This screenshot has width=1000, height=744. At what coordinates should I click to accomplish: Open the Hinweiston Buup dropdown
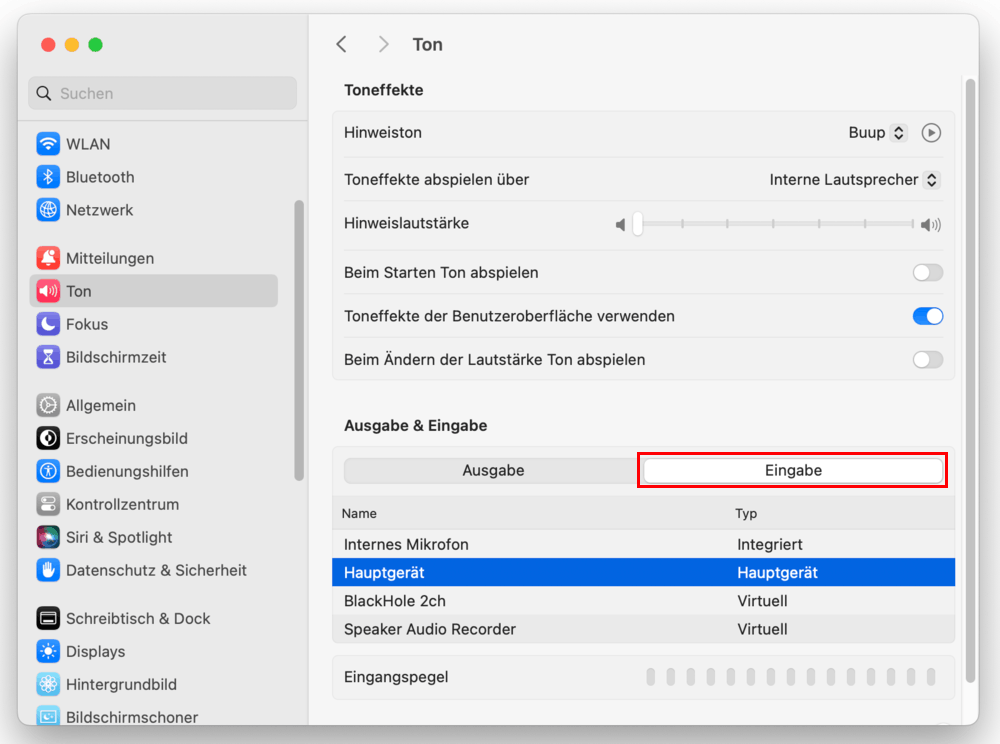(877, 133)
